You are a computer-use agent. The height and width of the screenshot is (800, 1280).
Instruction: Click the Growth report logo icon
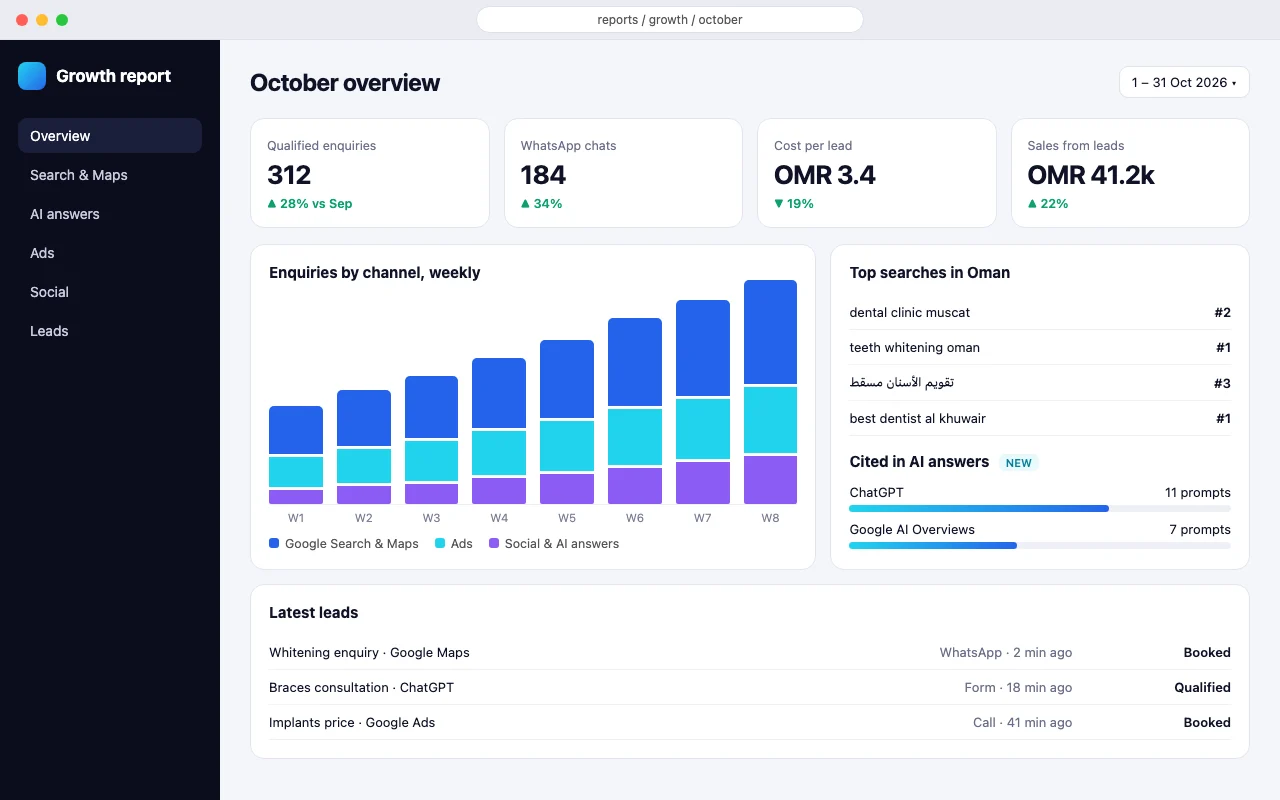click(x=32, y=76)
